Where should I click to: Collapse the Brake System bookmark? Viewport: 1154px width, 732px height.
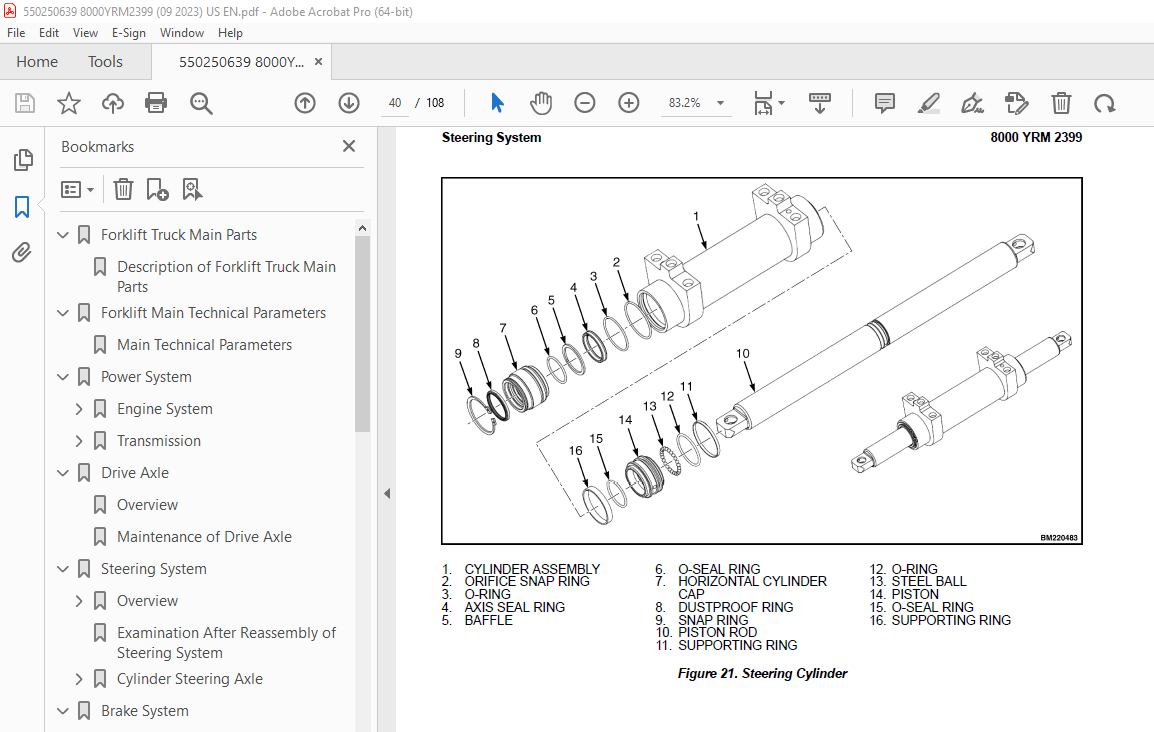[63, 711]
